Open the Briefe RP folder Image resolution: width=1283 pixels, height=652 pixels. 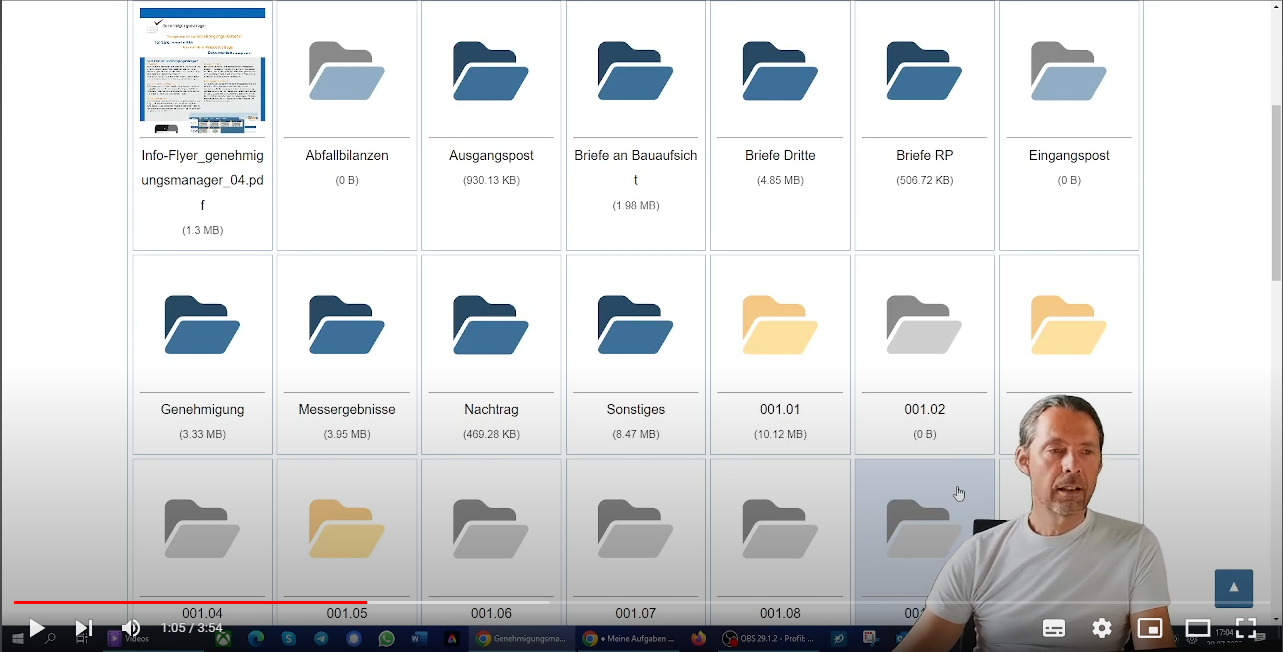coord(924,71)
